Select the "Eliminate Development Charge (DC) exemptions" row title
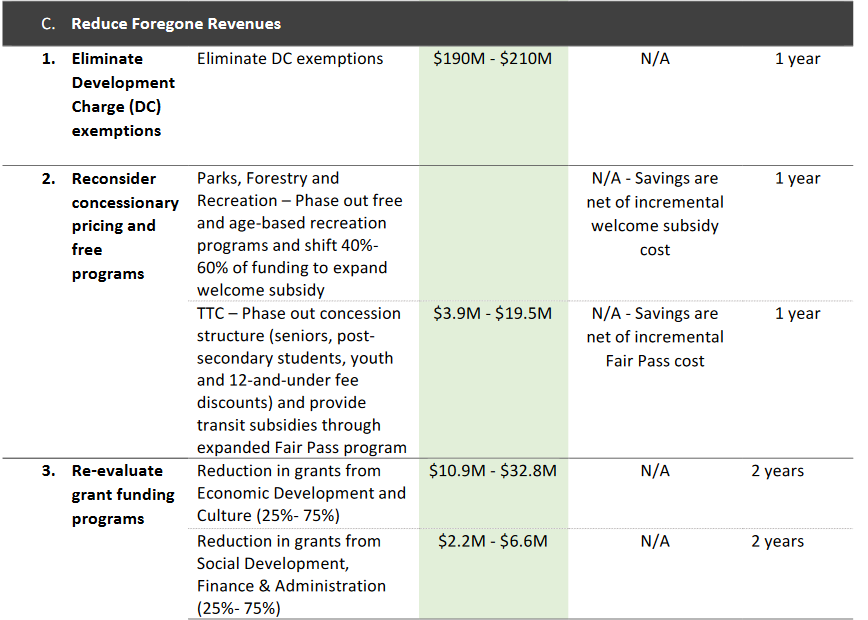 tap(123, 95)
